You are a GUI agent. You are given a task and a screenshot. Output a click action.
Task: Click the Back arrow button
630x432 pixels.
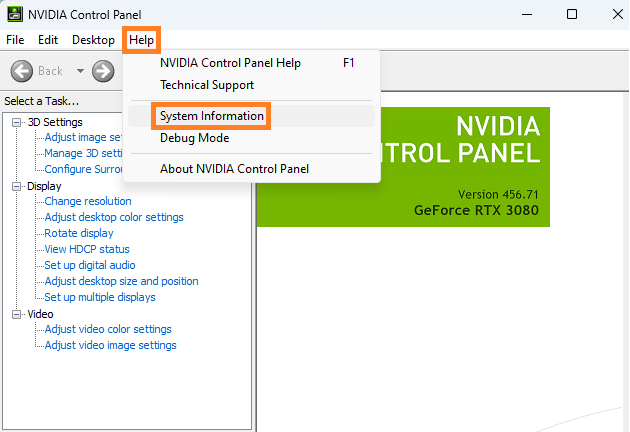tap(22, 71)
